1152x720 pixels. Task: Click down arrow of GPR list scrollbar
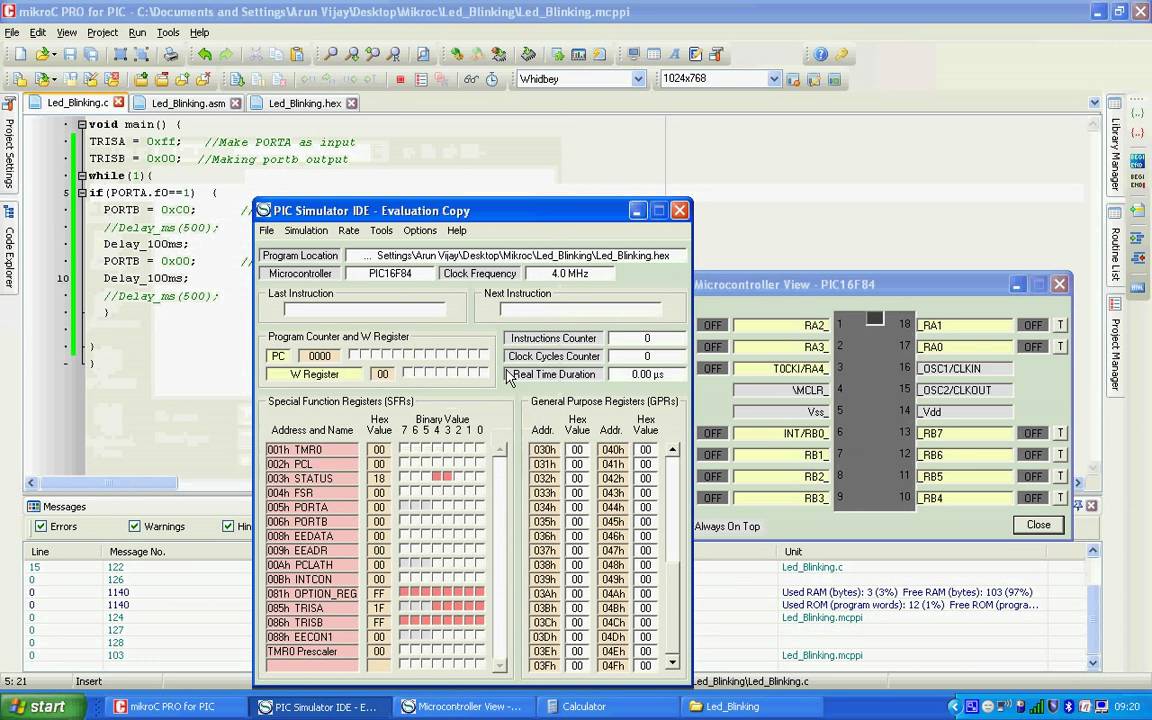point(672,663)
